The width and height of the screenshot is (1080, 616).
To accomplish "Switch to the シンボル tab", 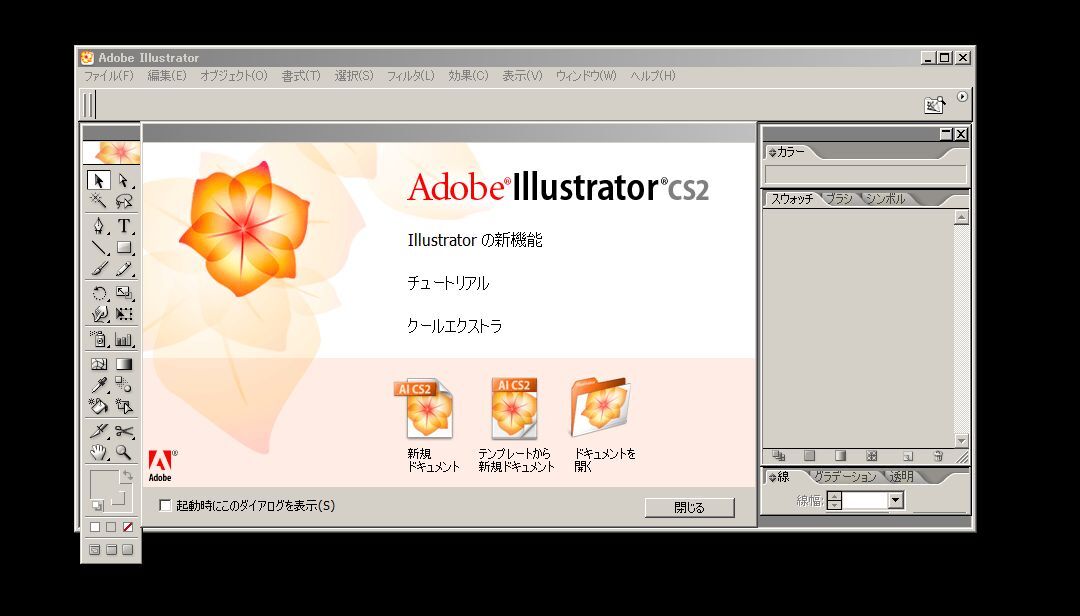I will (886, 198).
